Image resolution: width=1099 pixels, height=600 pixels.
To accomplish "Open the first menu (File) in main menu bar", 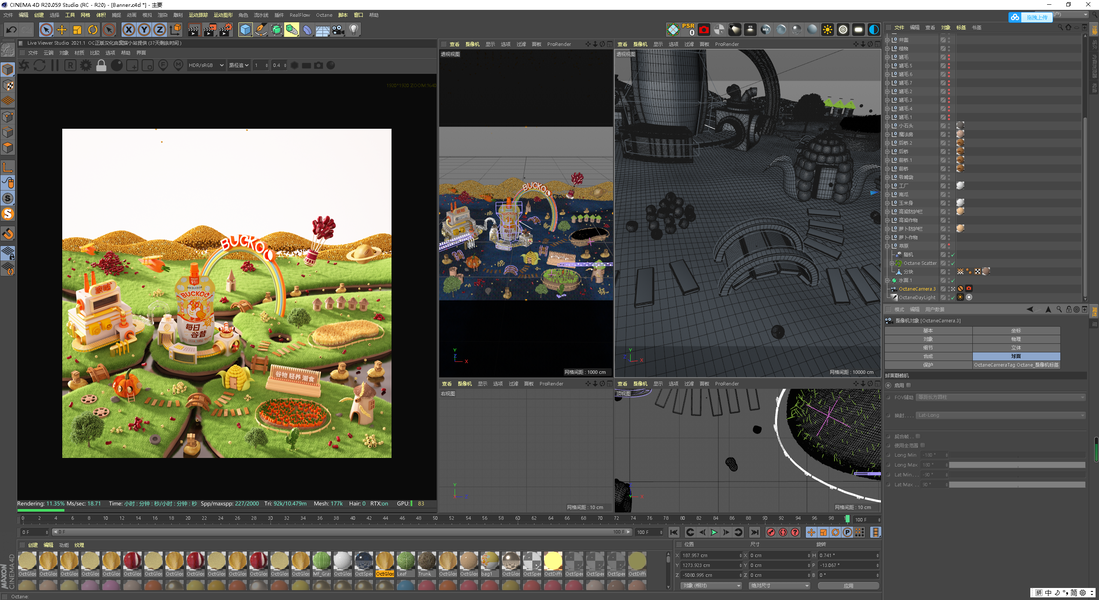I will 8,15.
